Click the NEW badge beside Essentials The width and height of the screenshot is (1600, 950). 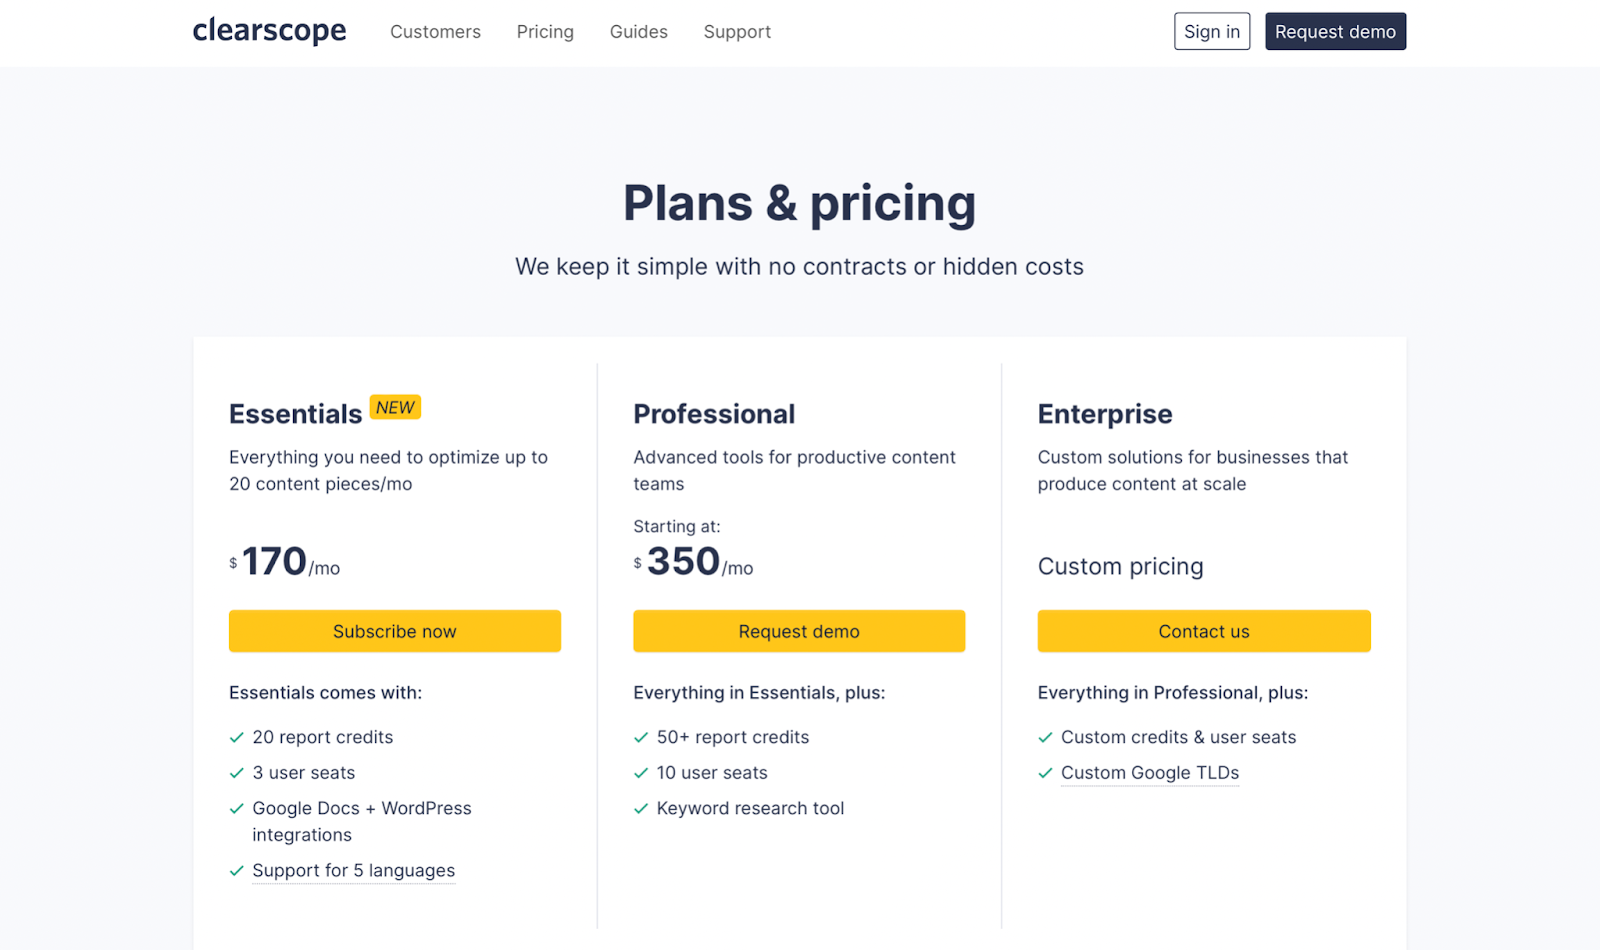tap(395, 407)
